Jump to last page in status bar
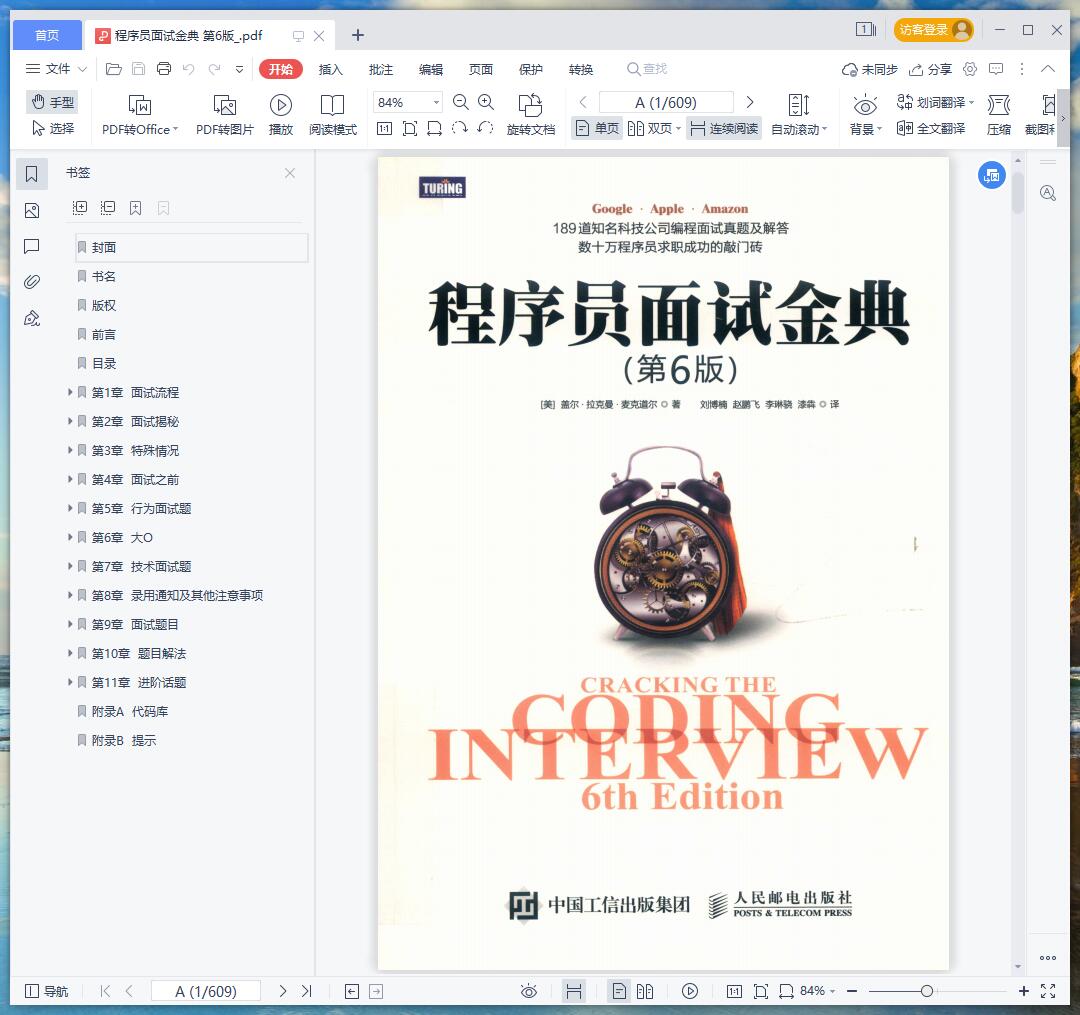Screen dimensions: 1080x1015 pos(307,991)
